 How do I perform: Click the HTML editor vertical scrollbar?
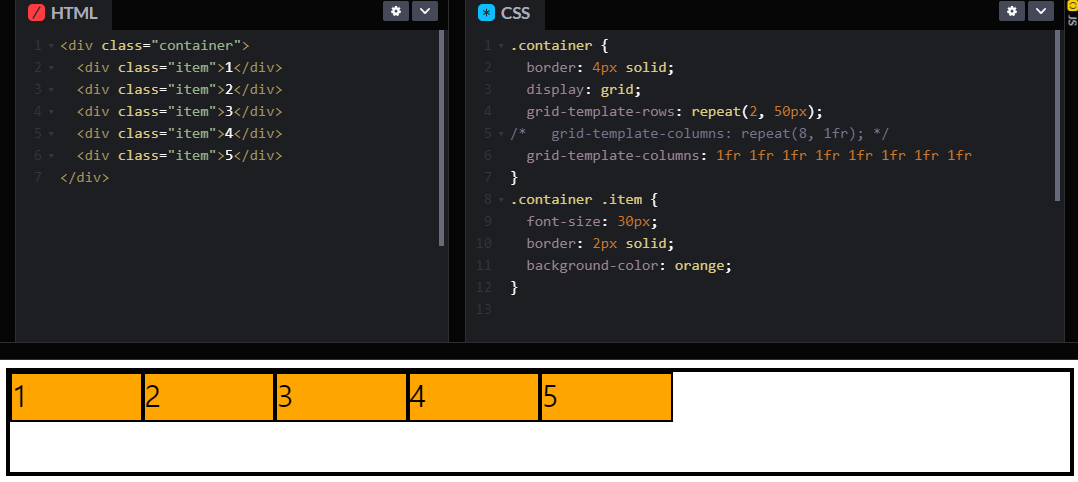(441, 138)
